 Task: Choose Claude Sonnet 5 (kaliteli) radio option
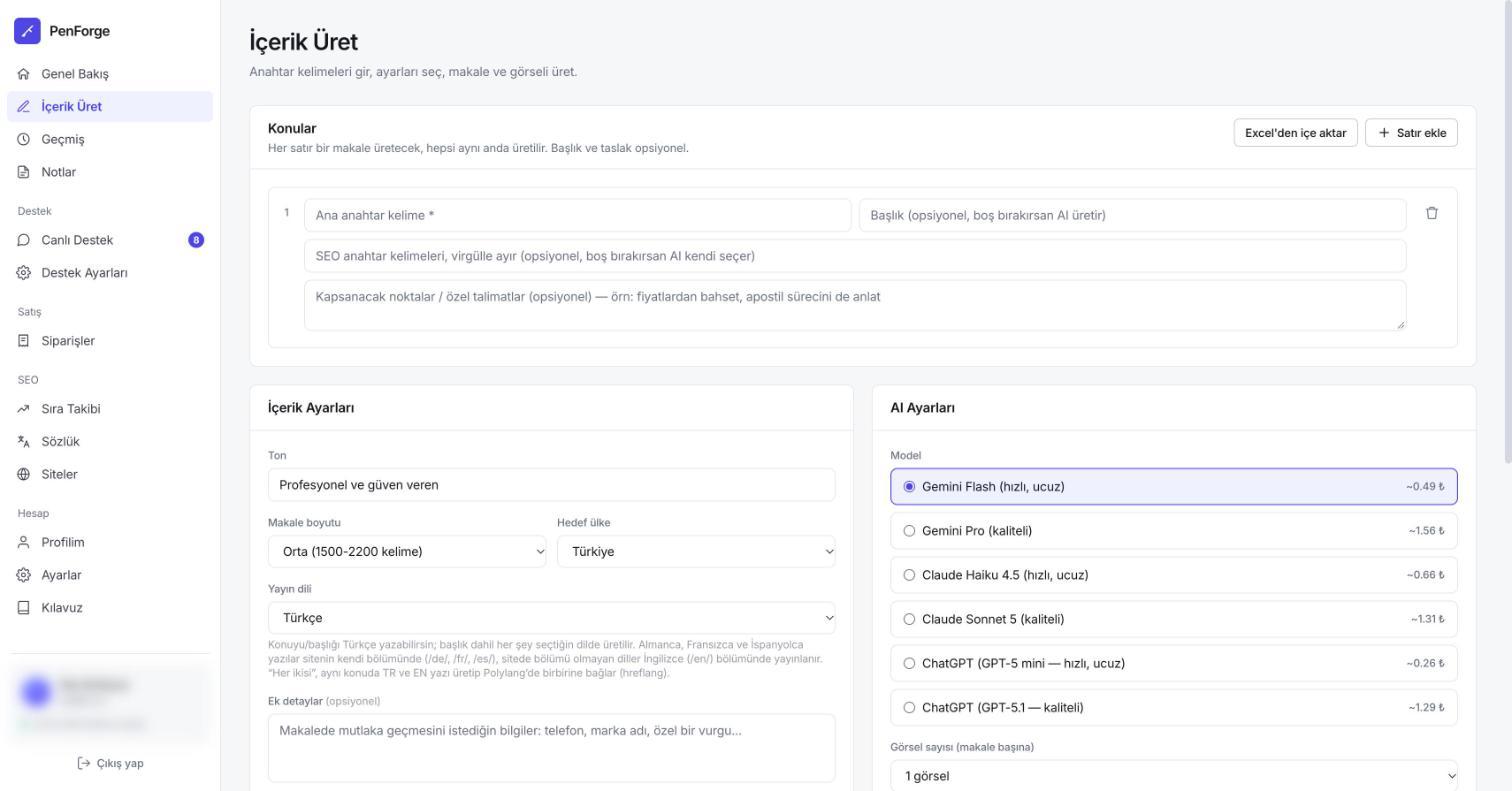[x=909, y=619]
